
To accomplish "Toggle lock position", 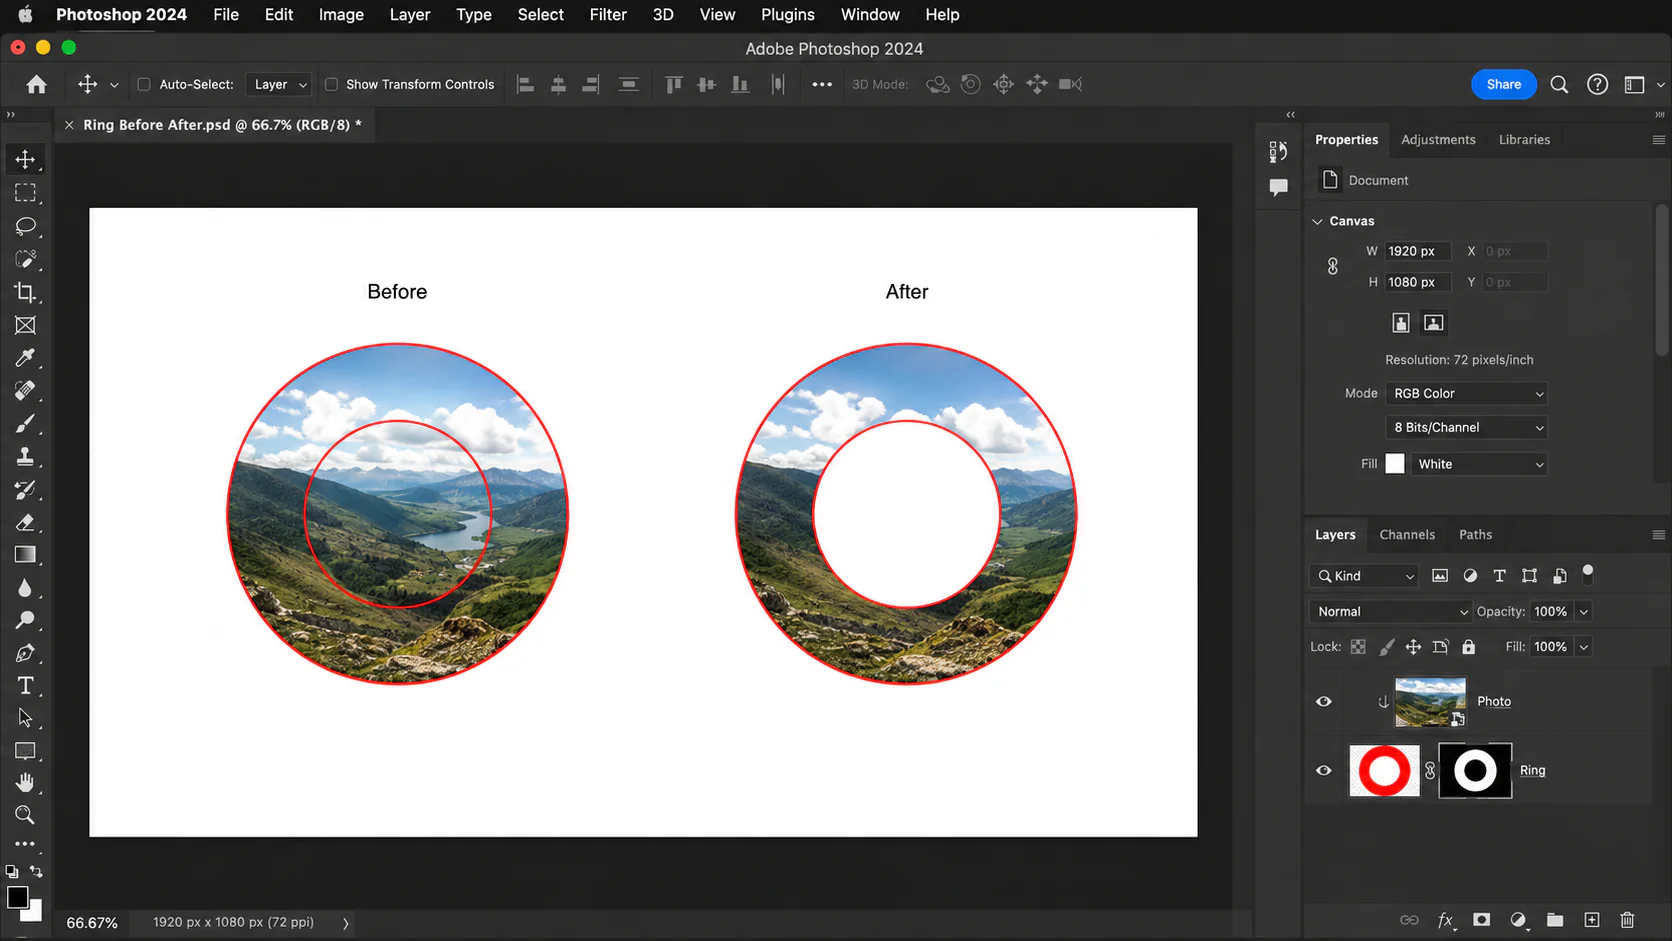I will click(x=1413, y=647).
